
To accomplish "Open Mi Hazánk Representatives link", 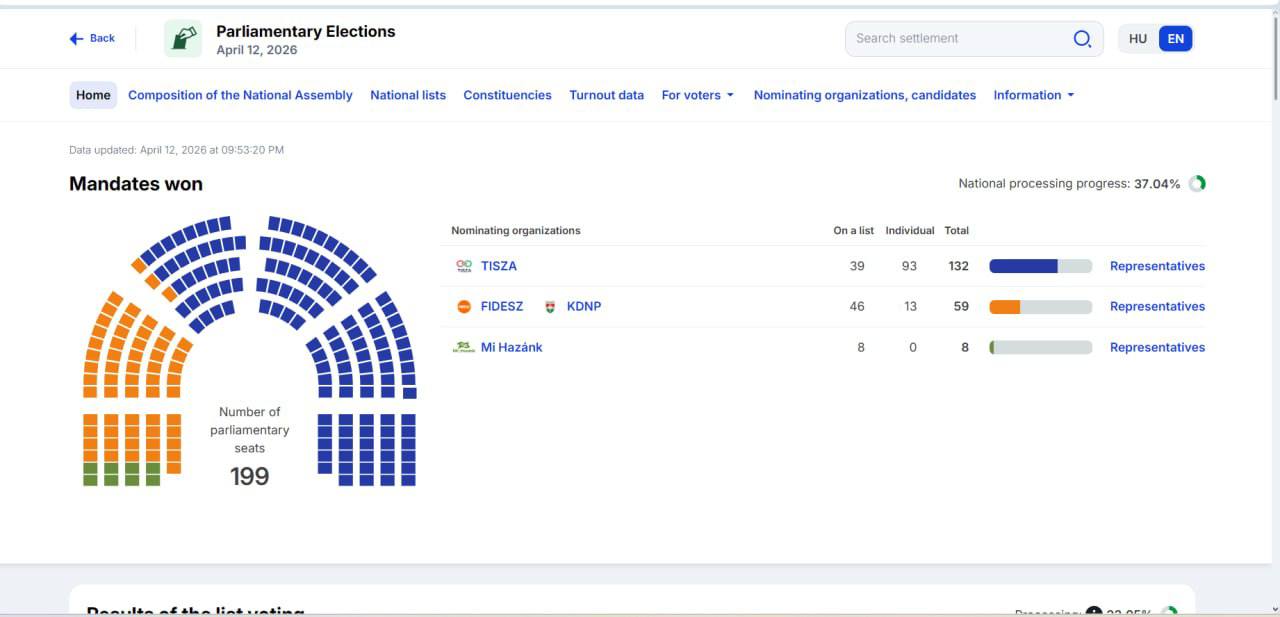I will (x=1157, y=348).
